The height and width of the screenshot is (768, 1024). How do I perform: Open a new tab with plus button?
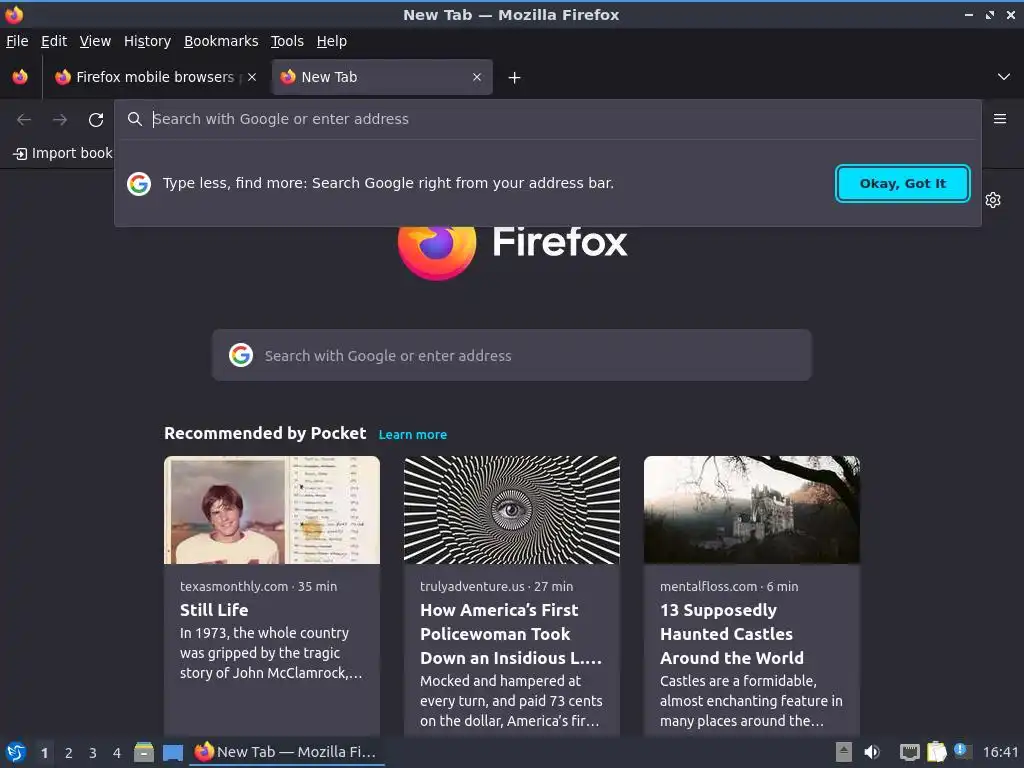(x=515, y=78)
